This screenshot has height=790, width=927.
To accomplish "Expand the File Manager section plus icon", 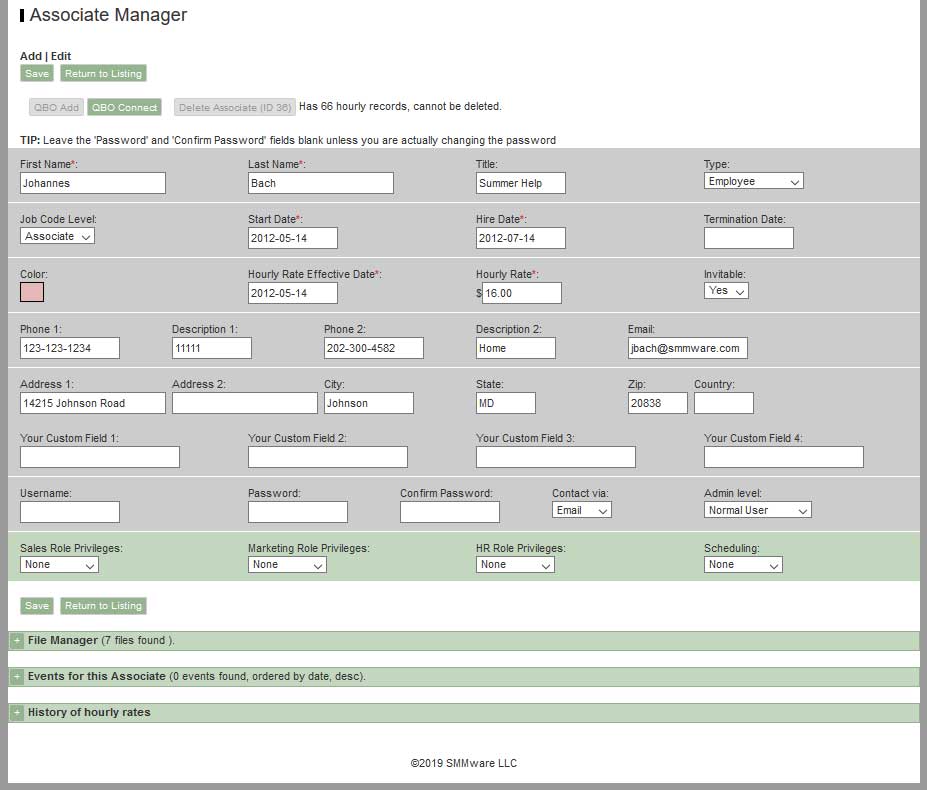I will click(17, 640).
